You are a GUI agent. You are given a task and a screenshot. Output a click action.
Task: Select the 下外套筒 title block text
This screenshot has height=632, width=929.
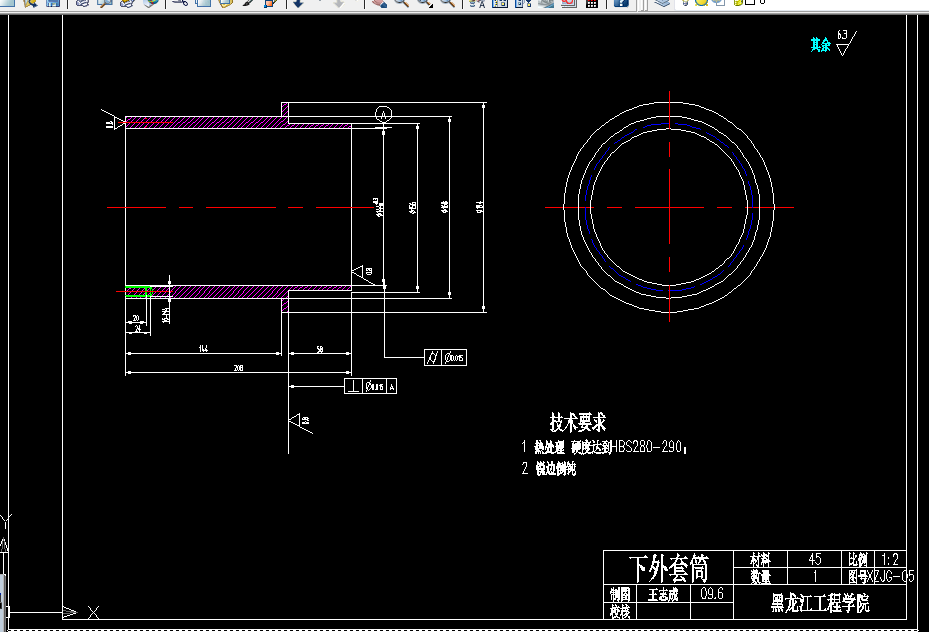point(669,568)
